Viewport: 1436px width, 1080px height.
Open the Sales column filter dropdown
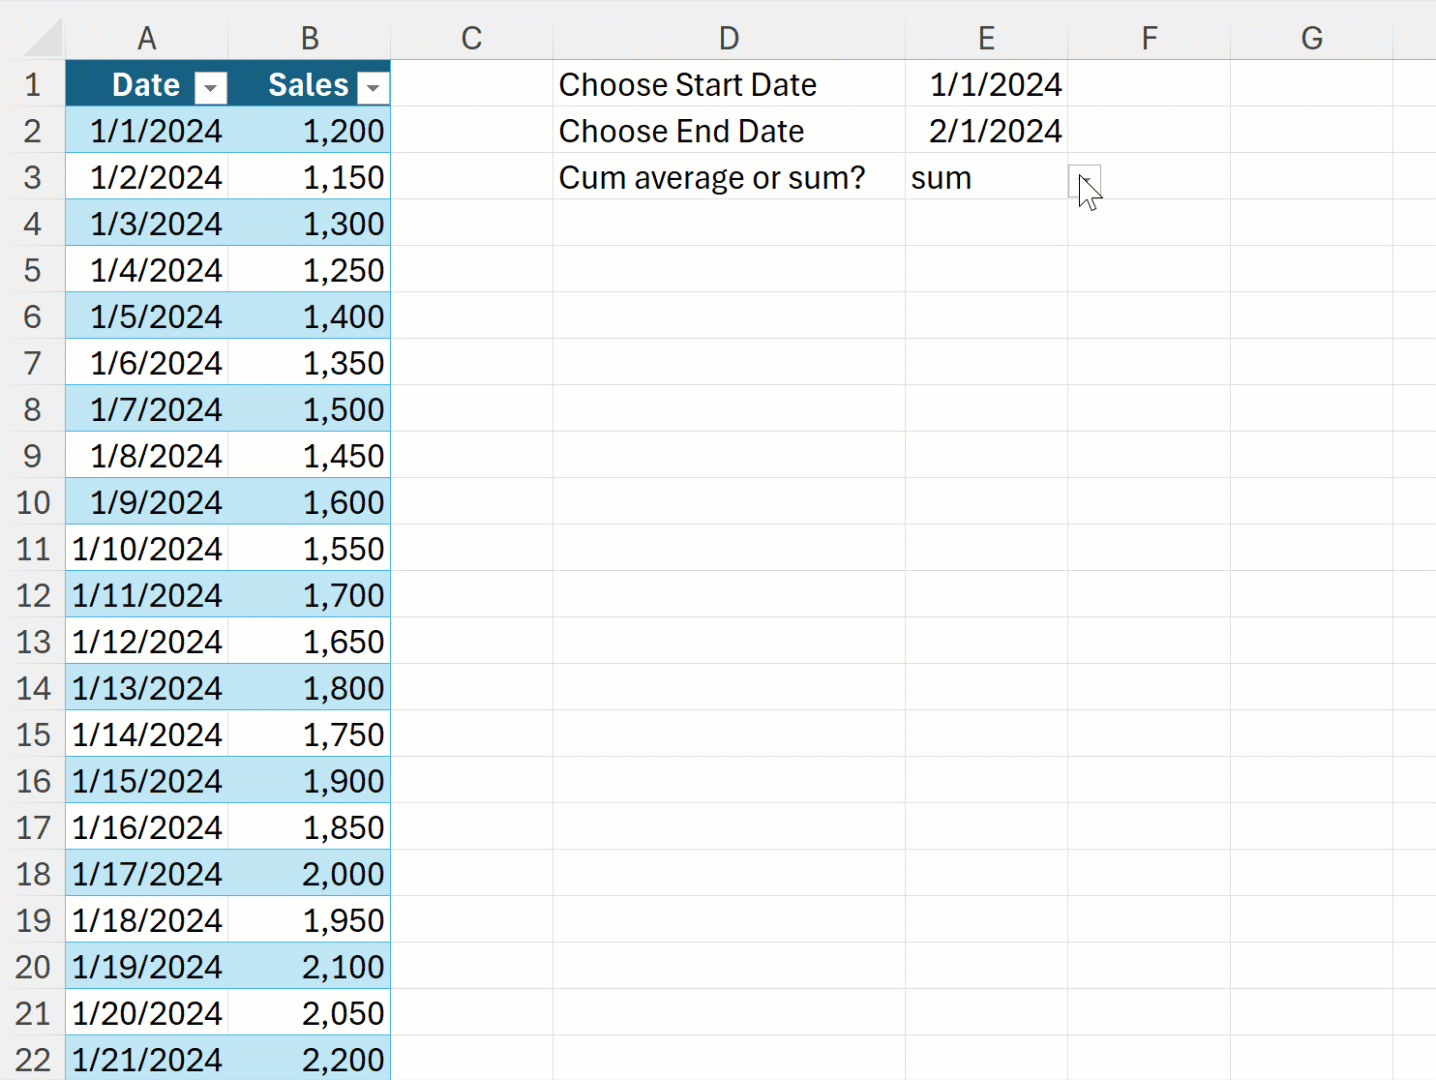(372, 88)
